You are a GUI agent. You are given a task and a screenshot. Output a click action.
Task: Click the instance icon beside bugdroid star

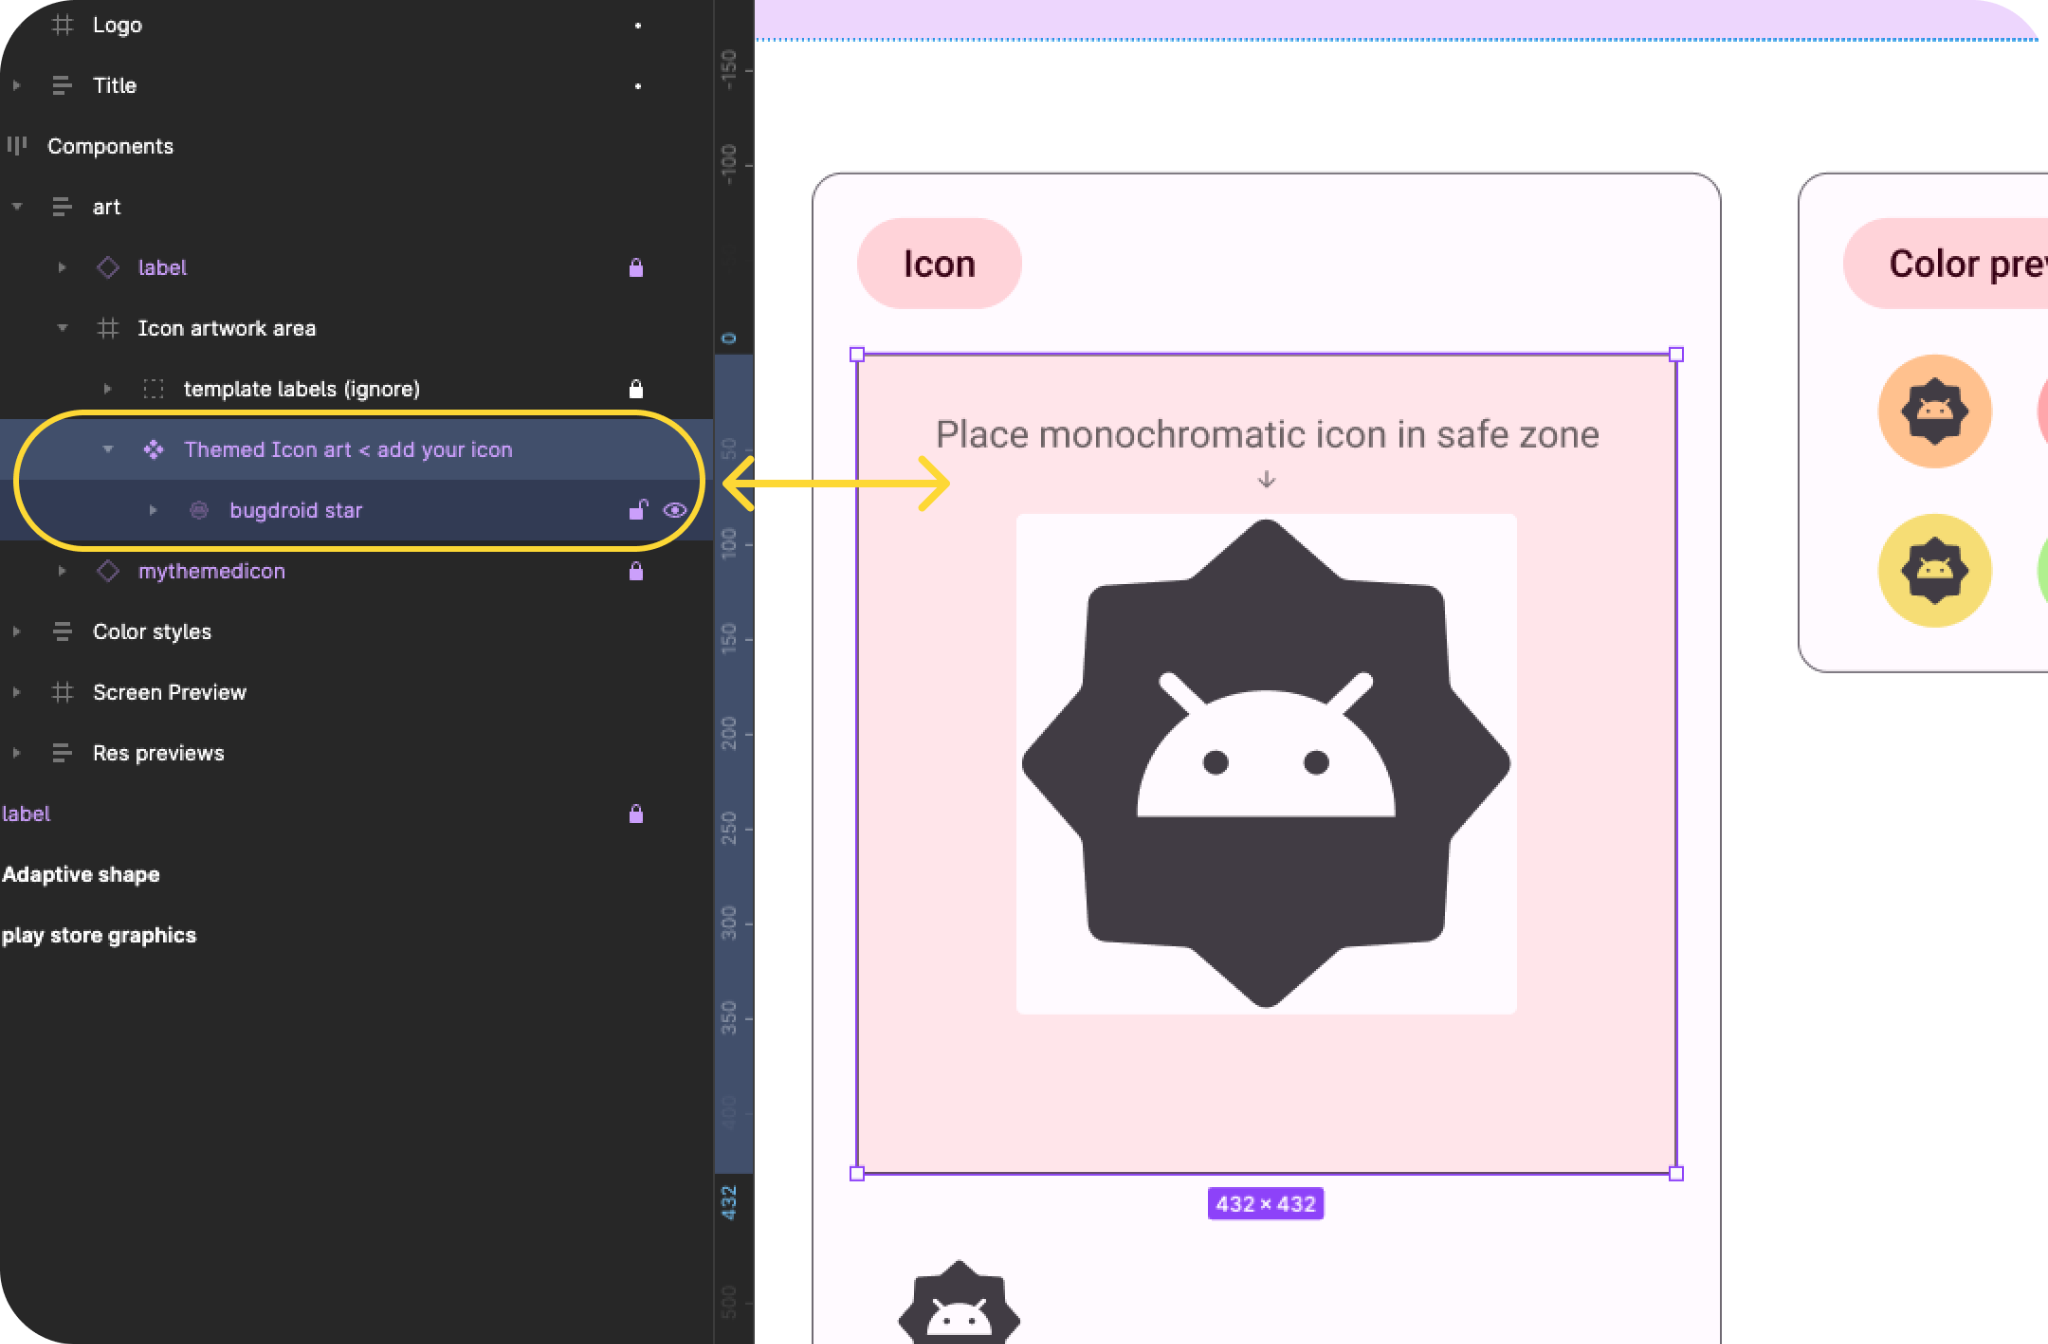[199, 510]
